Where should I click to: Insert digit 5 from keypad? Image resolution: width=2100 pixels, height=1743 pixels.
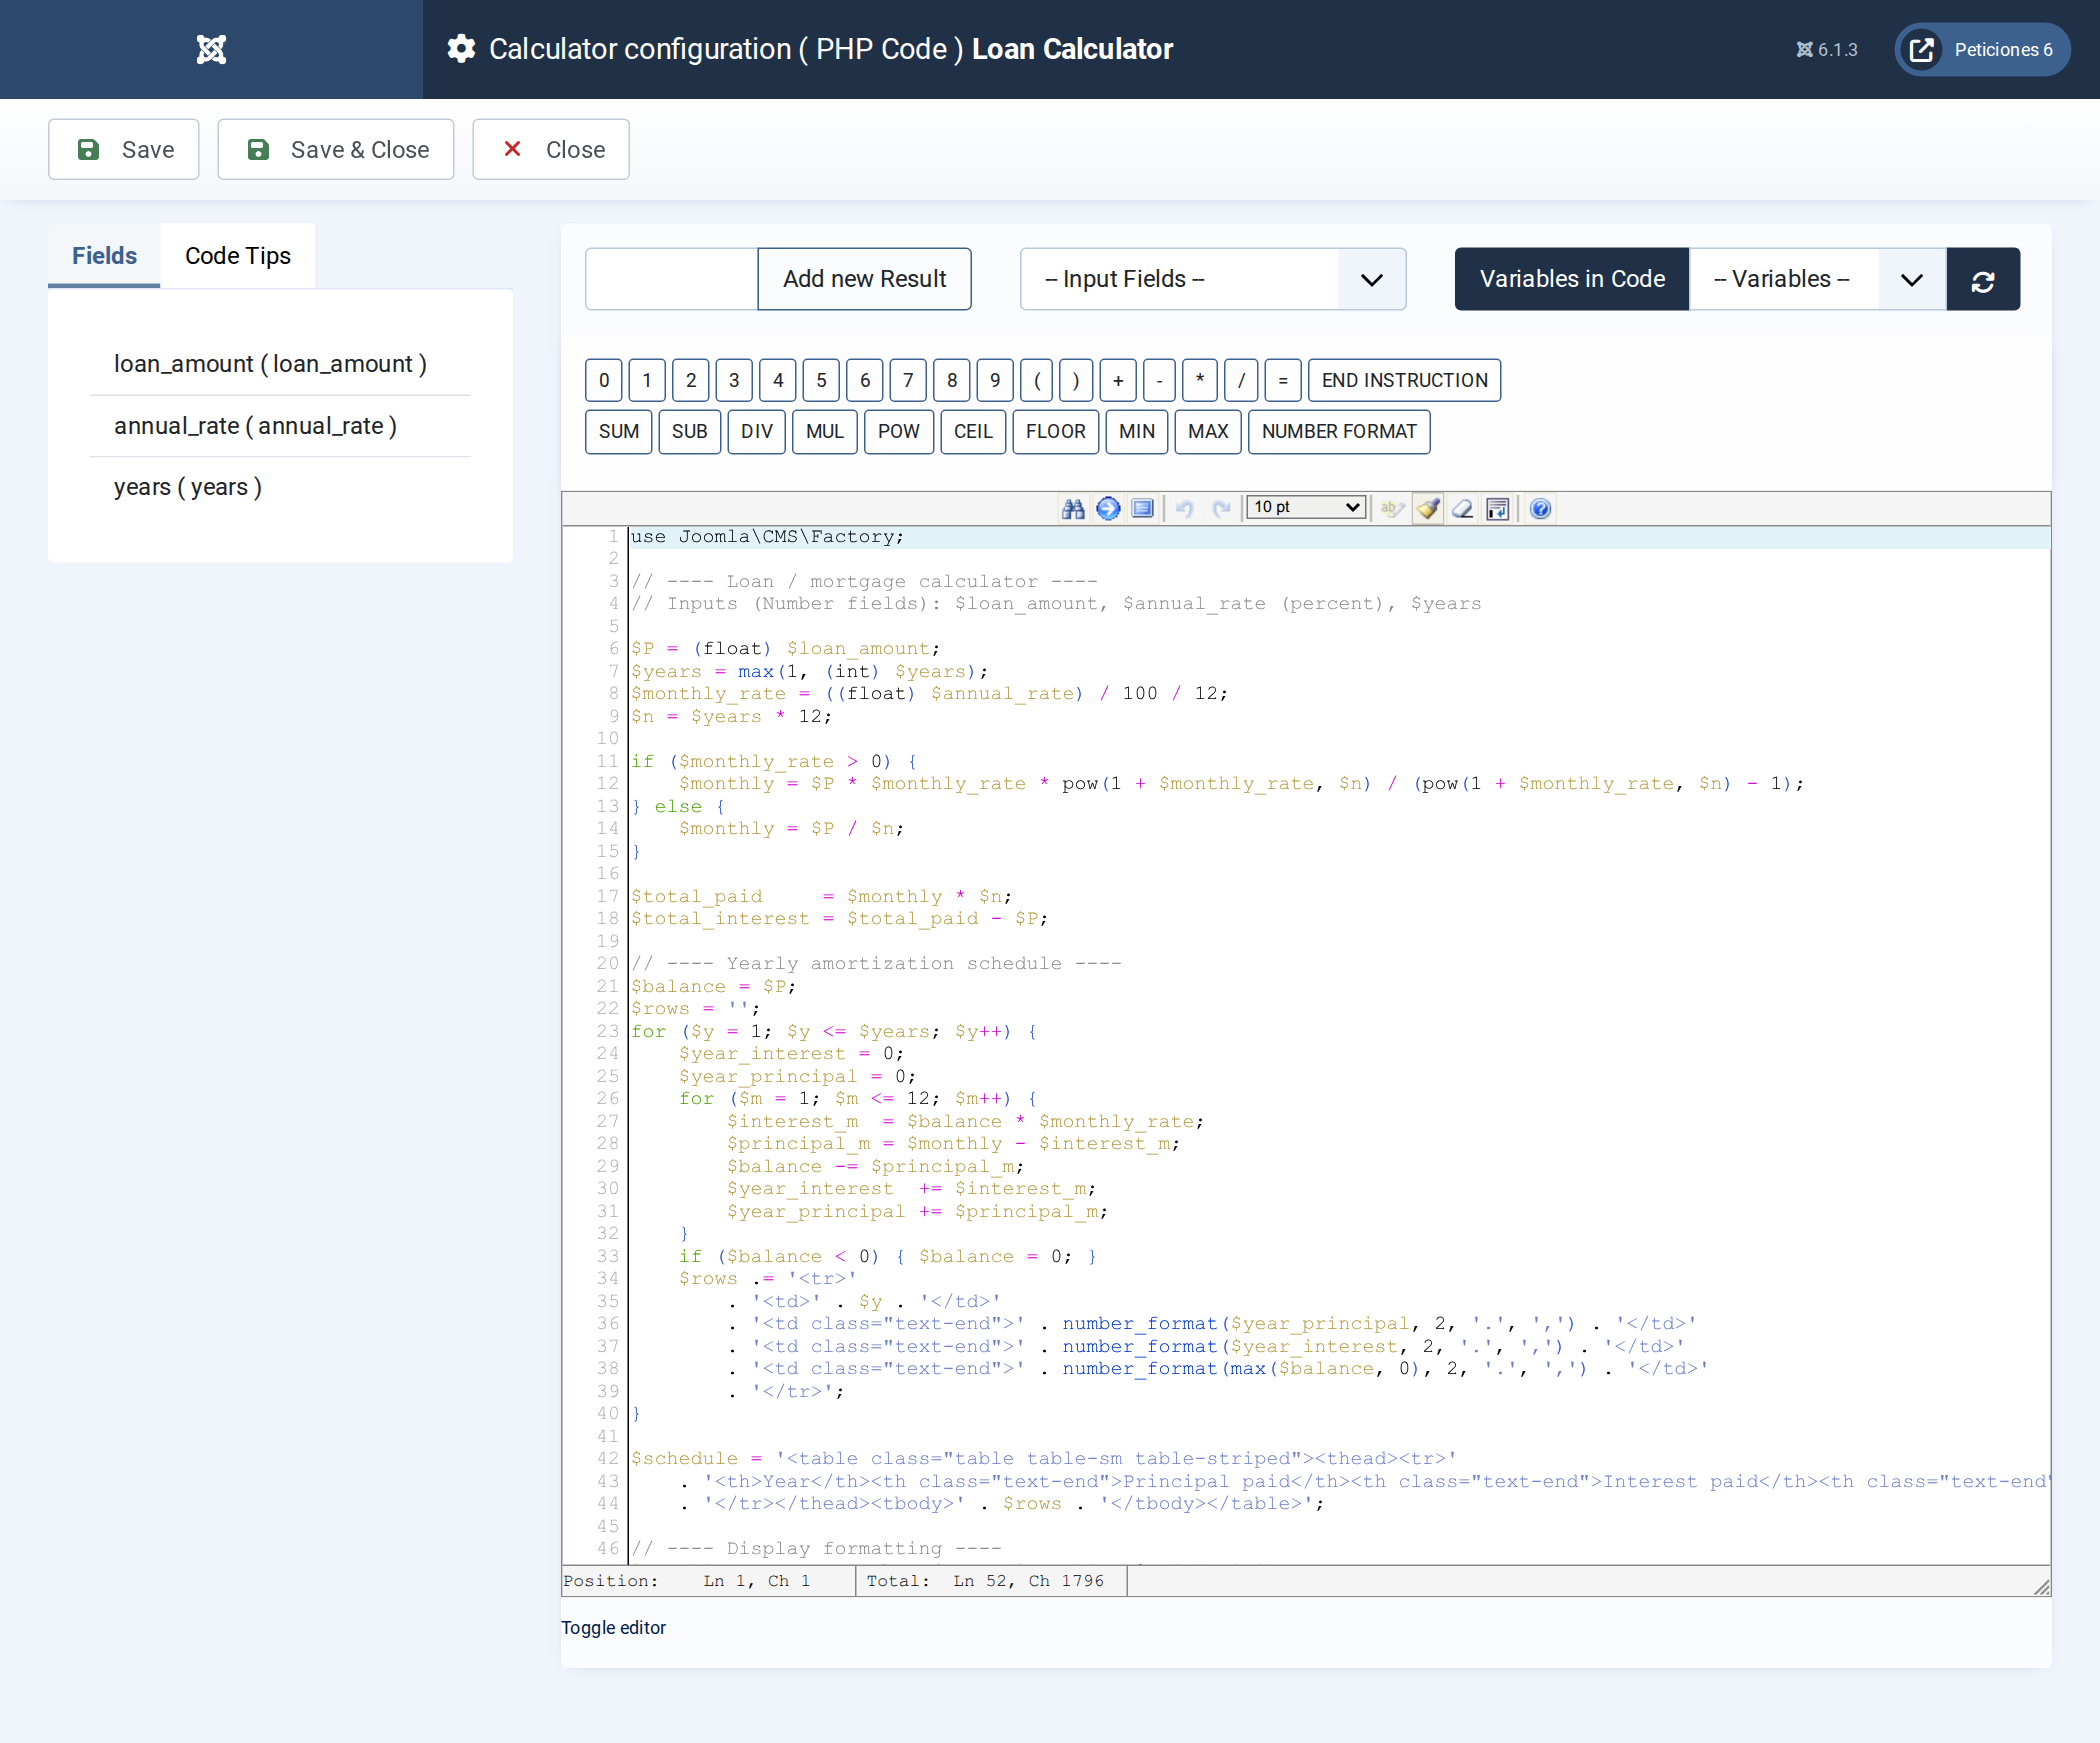[821, 380]
